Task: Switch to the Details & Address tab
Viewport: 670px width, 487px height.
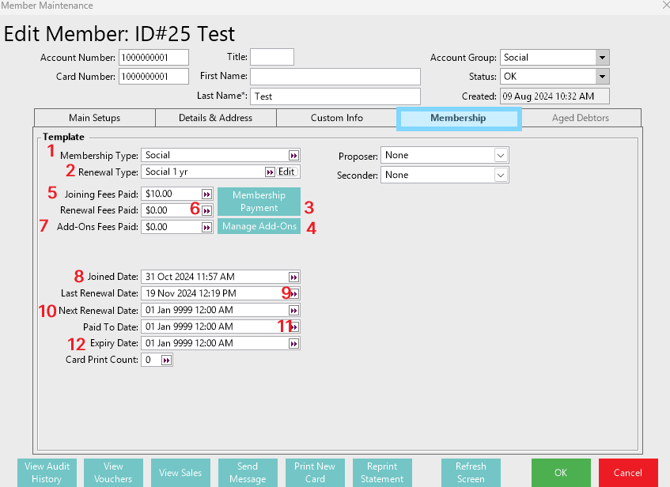Action: click(215, 118)
